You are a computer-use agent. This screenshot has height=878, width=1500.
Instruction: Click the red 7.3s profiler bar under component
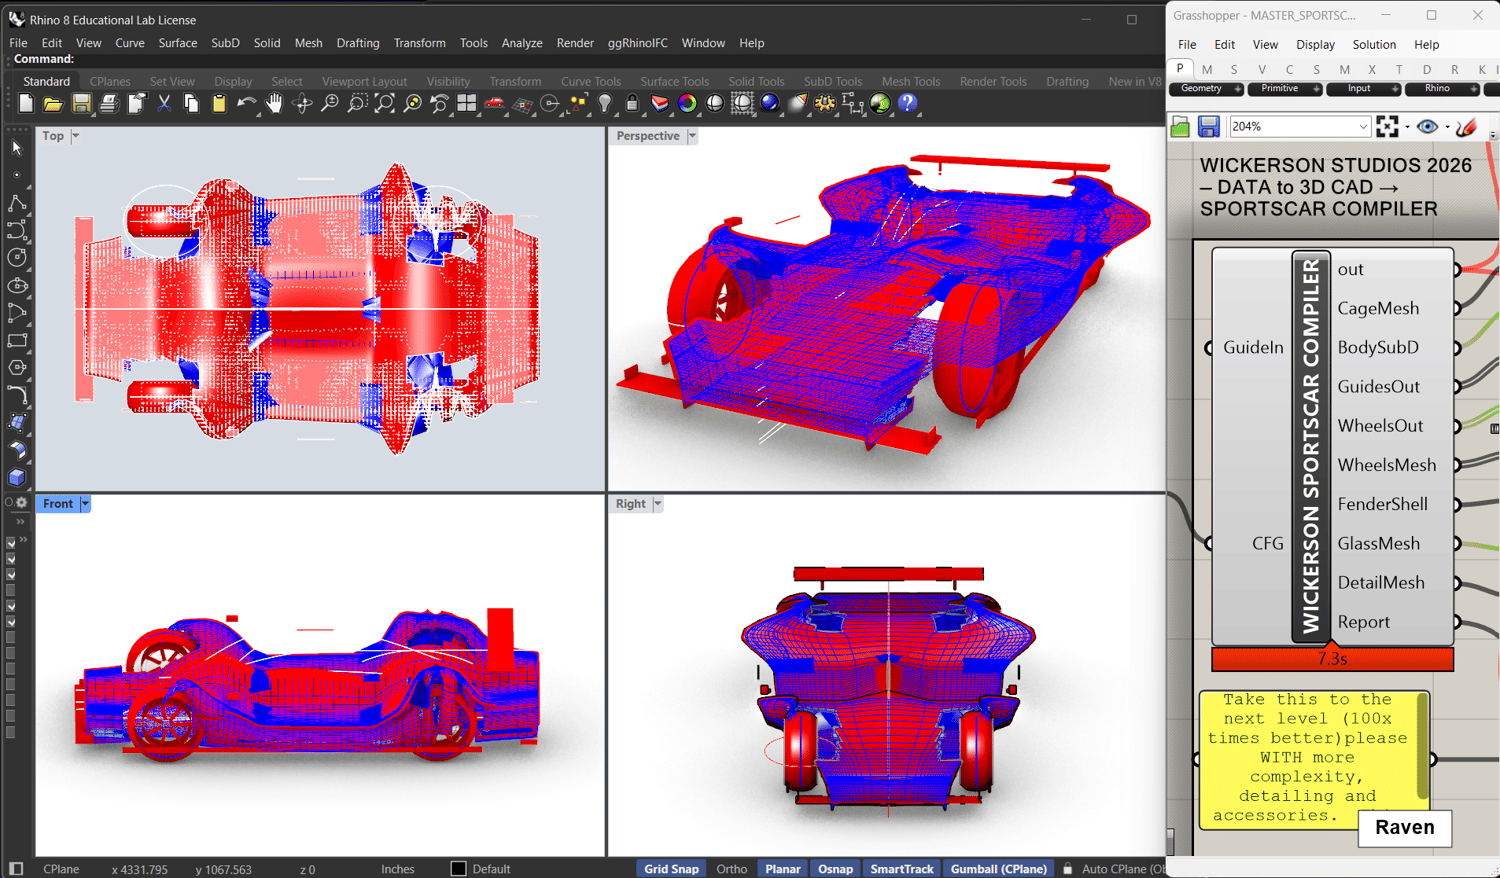tap(1332, 659)
